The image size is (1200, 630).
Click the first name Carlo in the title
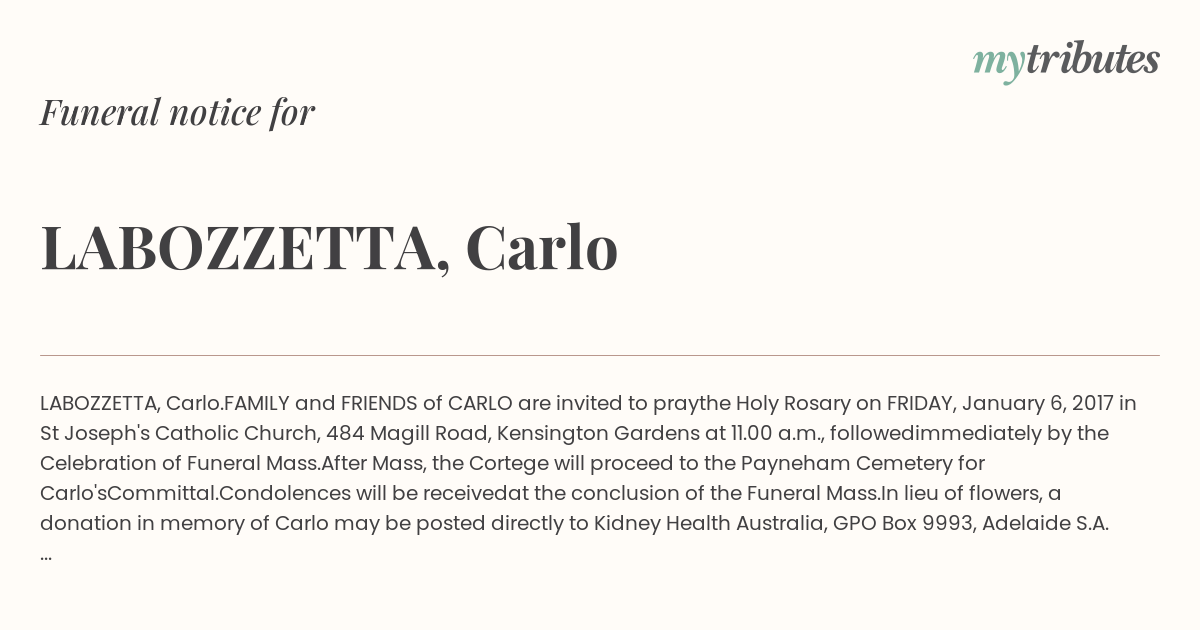[x=542, y=248]
